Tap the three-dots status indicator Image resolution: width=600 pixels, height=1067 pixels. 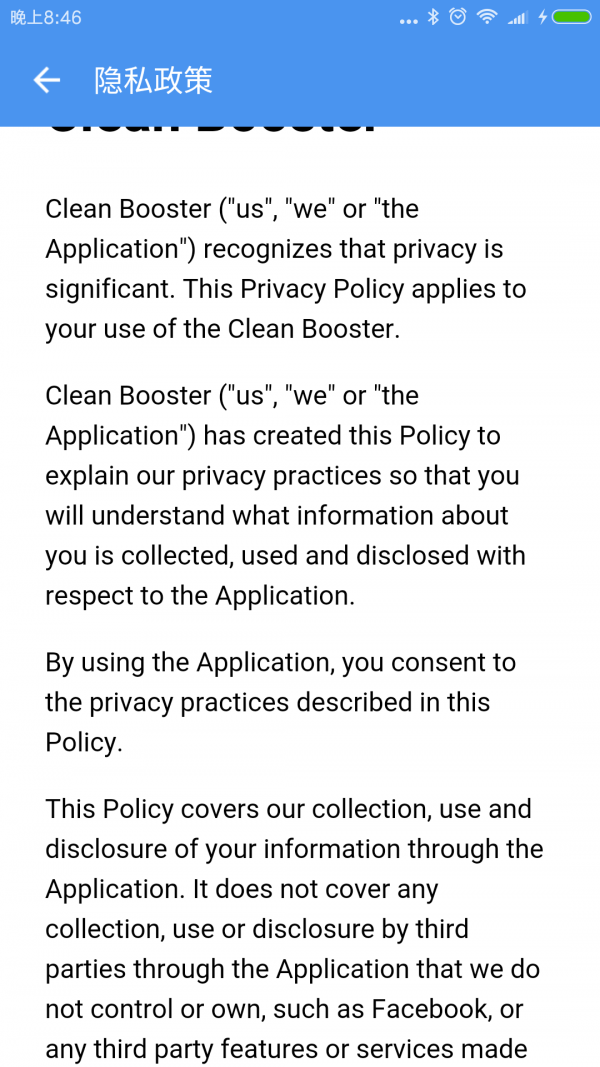(409, 21)
